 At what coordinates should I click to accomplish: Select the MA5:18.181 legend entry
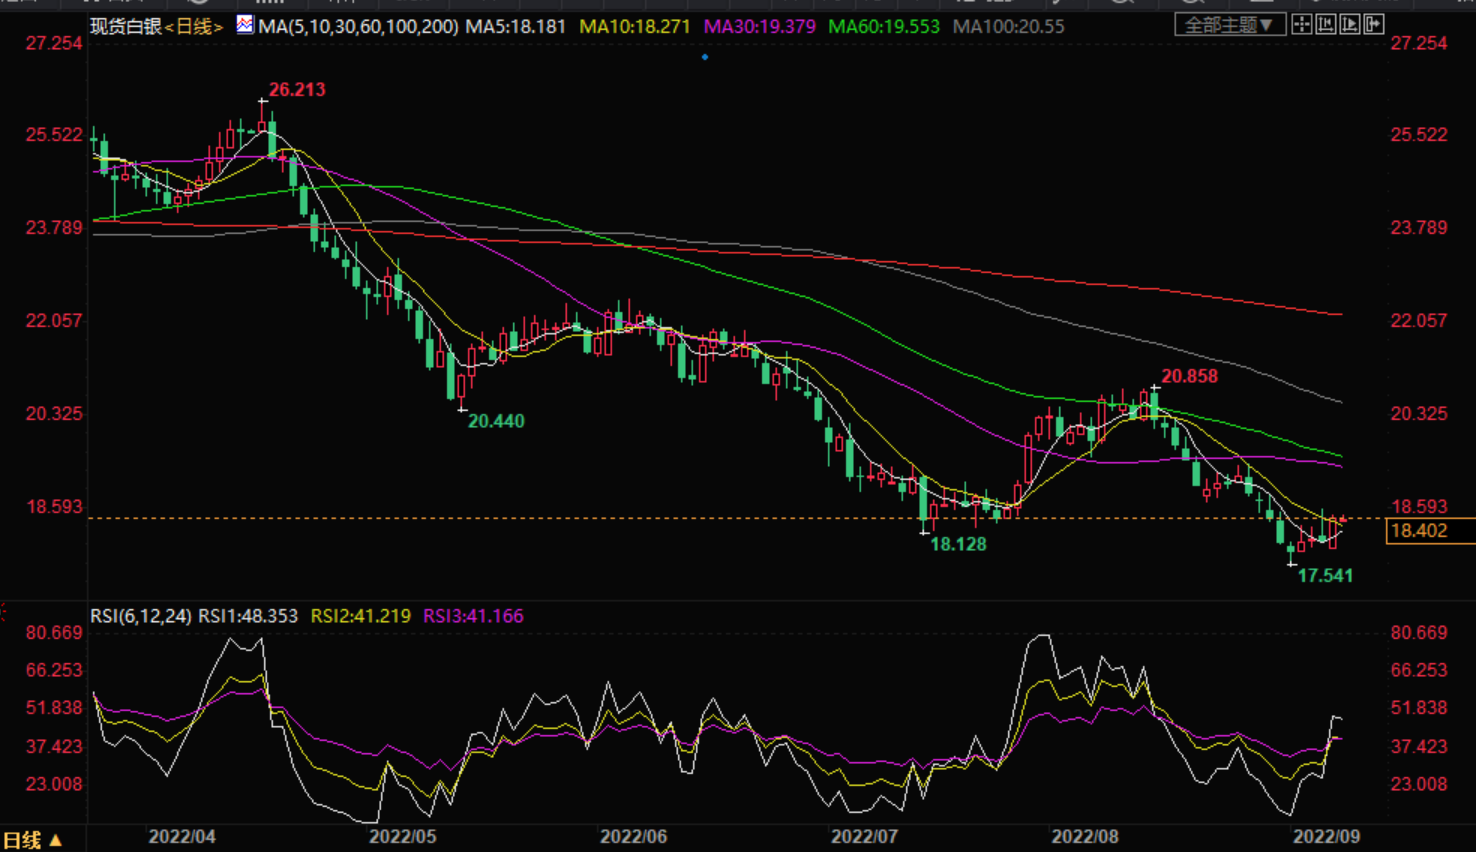coord(516,27)
